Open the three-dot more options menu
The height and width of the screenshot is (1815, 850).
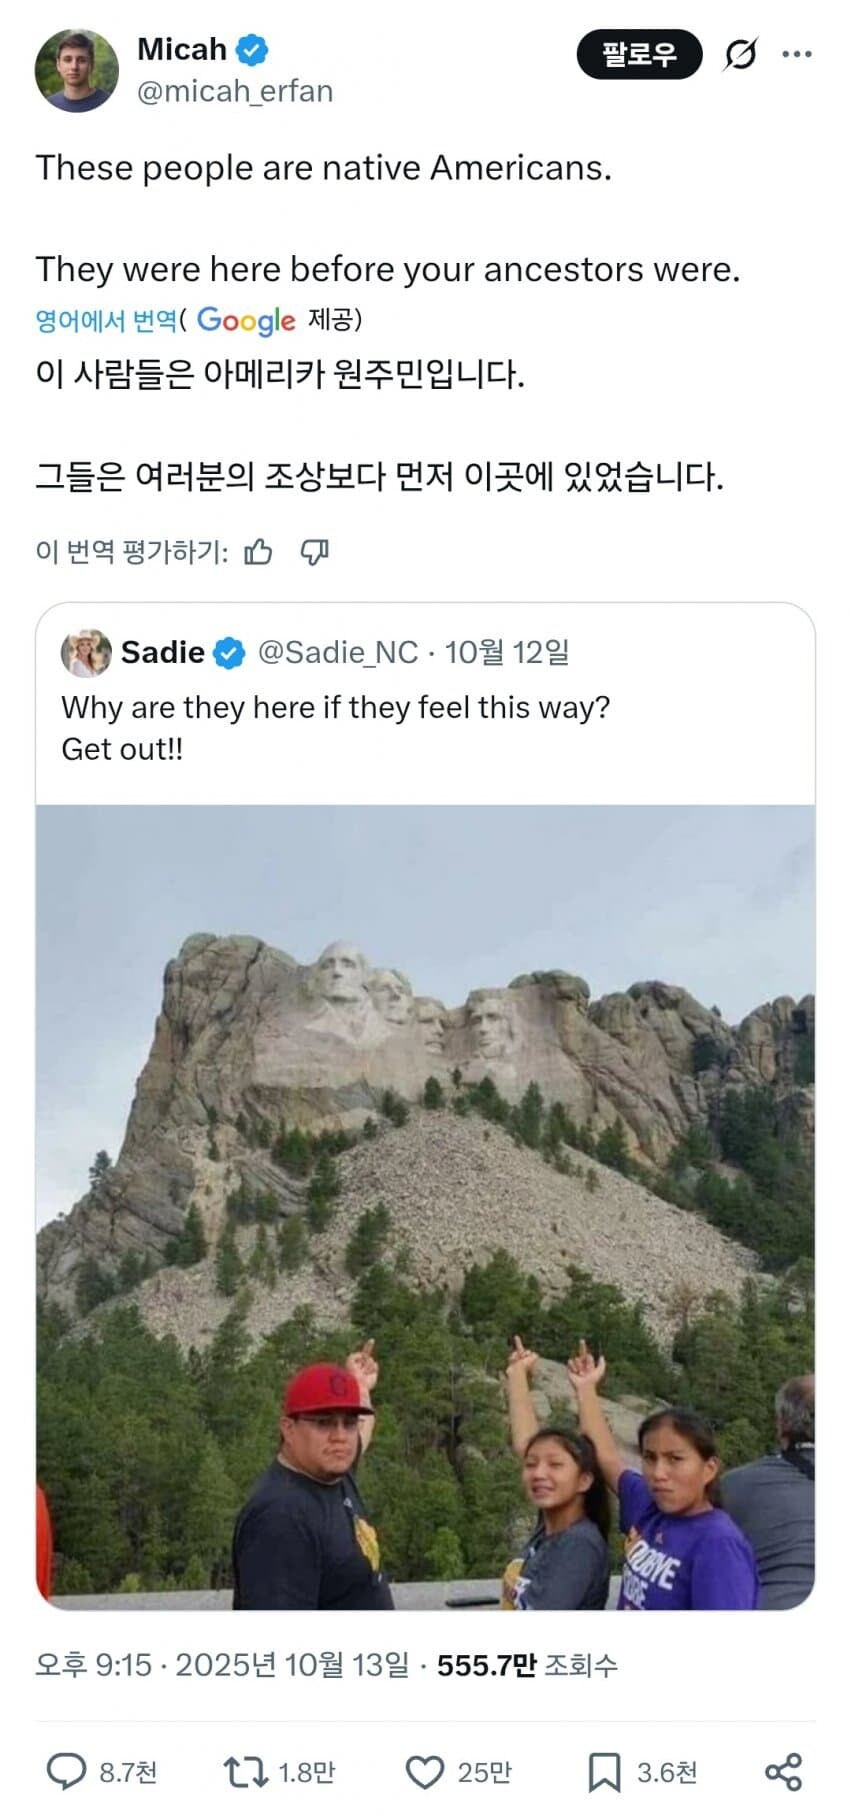[797, 54]
